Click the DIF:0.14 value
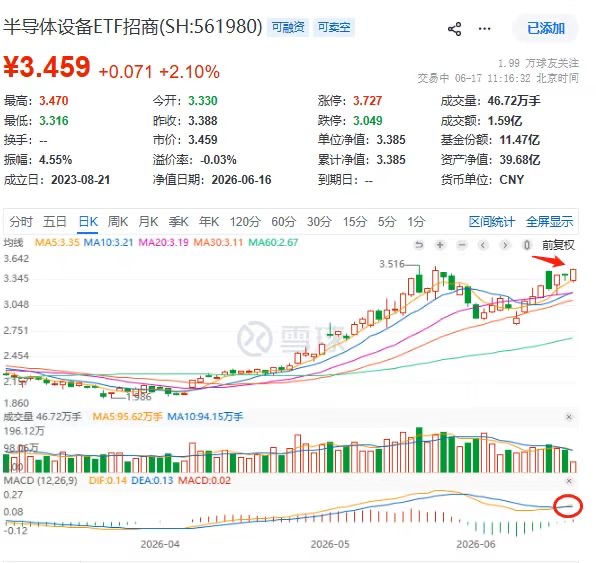The height and width of the screenshot is (563, 596). point(108,481)
